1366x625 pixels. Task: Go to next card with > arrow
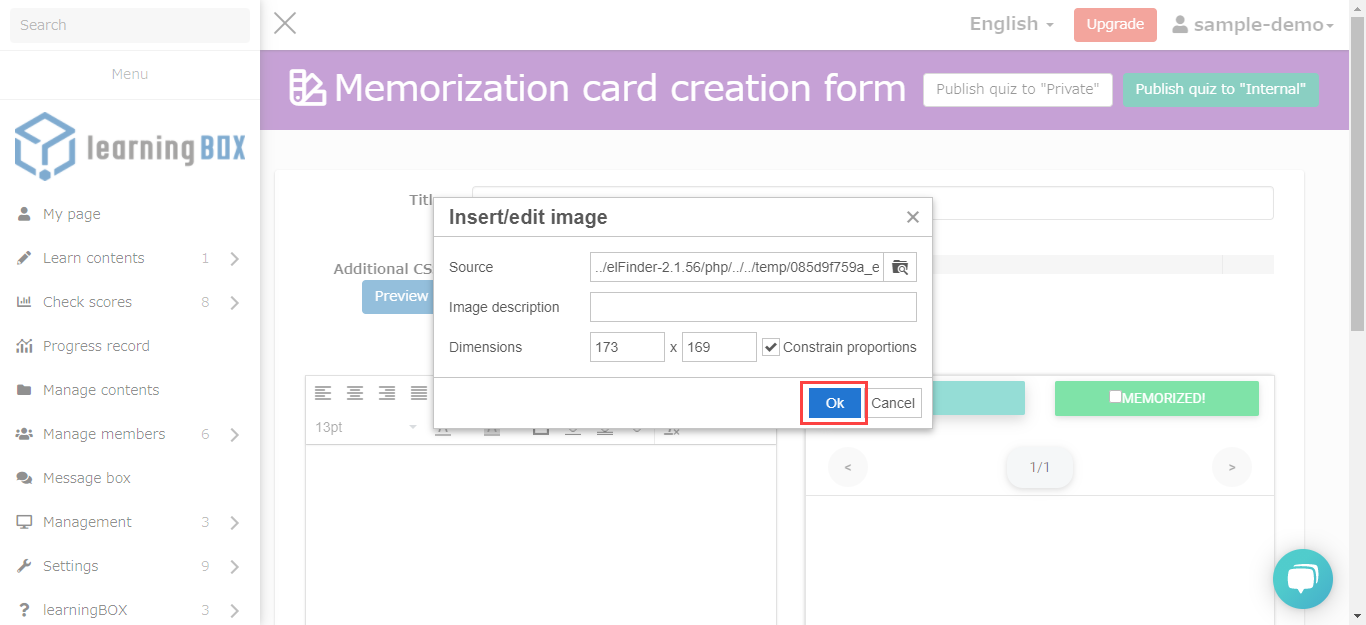1231,467
